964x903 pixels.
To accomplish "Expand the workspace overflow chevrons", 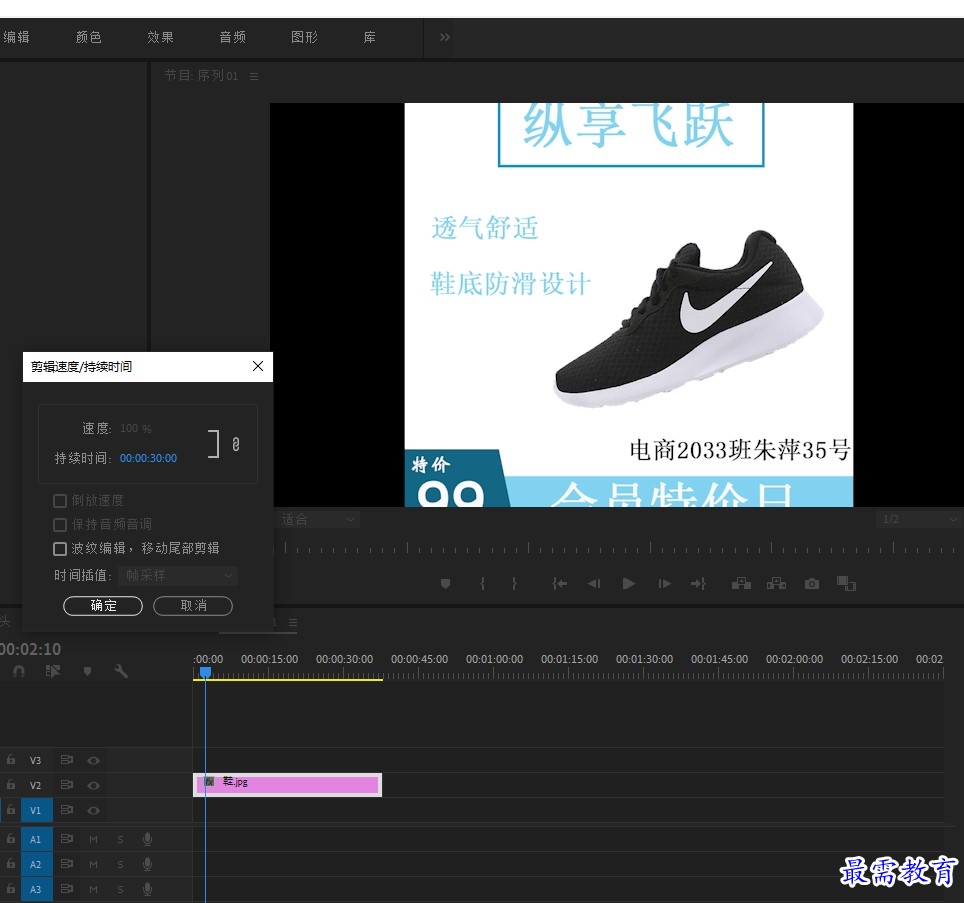I will pos(444,37).
